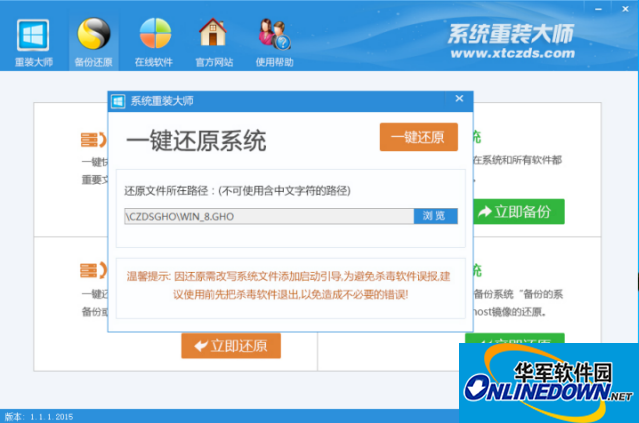The height and width of the screenshot is (423, 639).
Task: Click the 一键还原系统 heading text
Action: (x=196, y=141)
